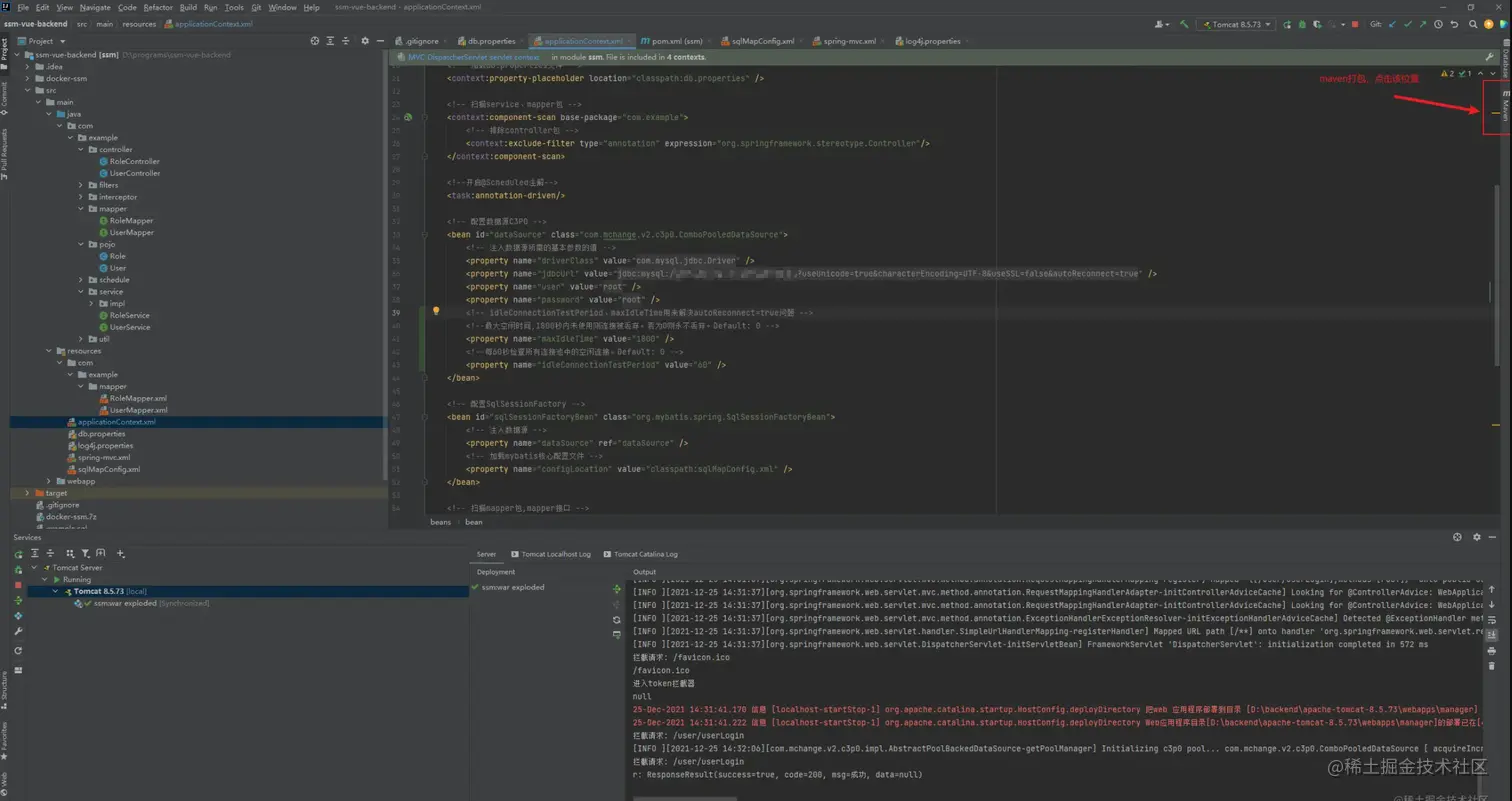Open the Maven tool window
This screenshot has width=1512, height=801.
[x=1505, y=105]
